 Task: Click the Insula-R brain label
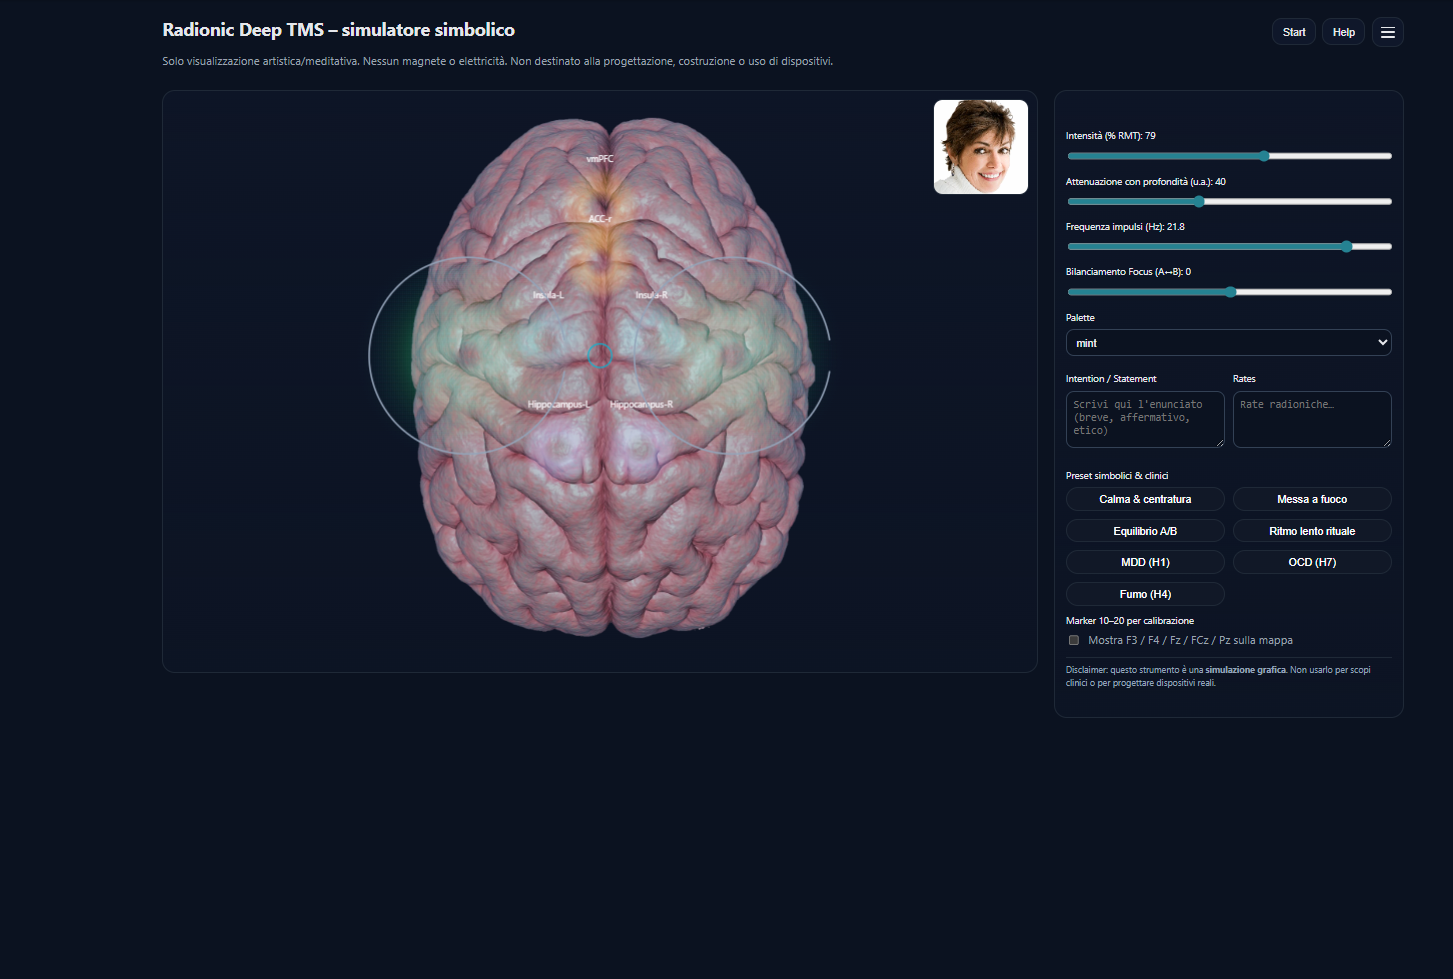(x=652, y=295)
